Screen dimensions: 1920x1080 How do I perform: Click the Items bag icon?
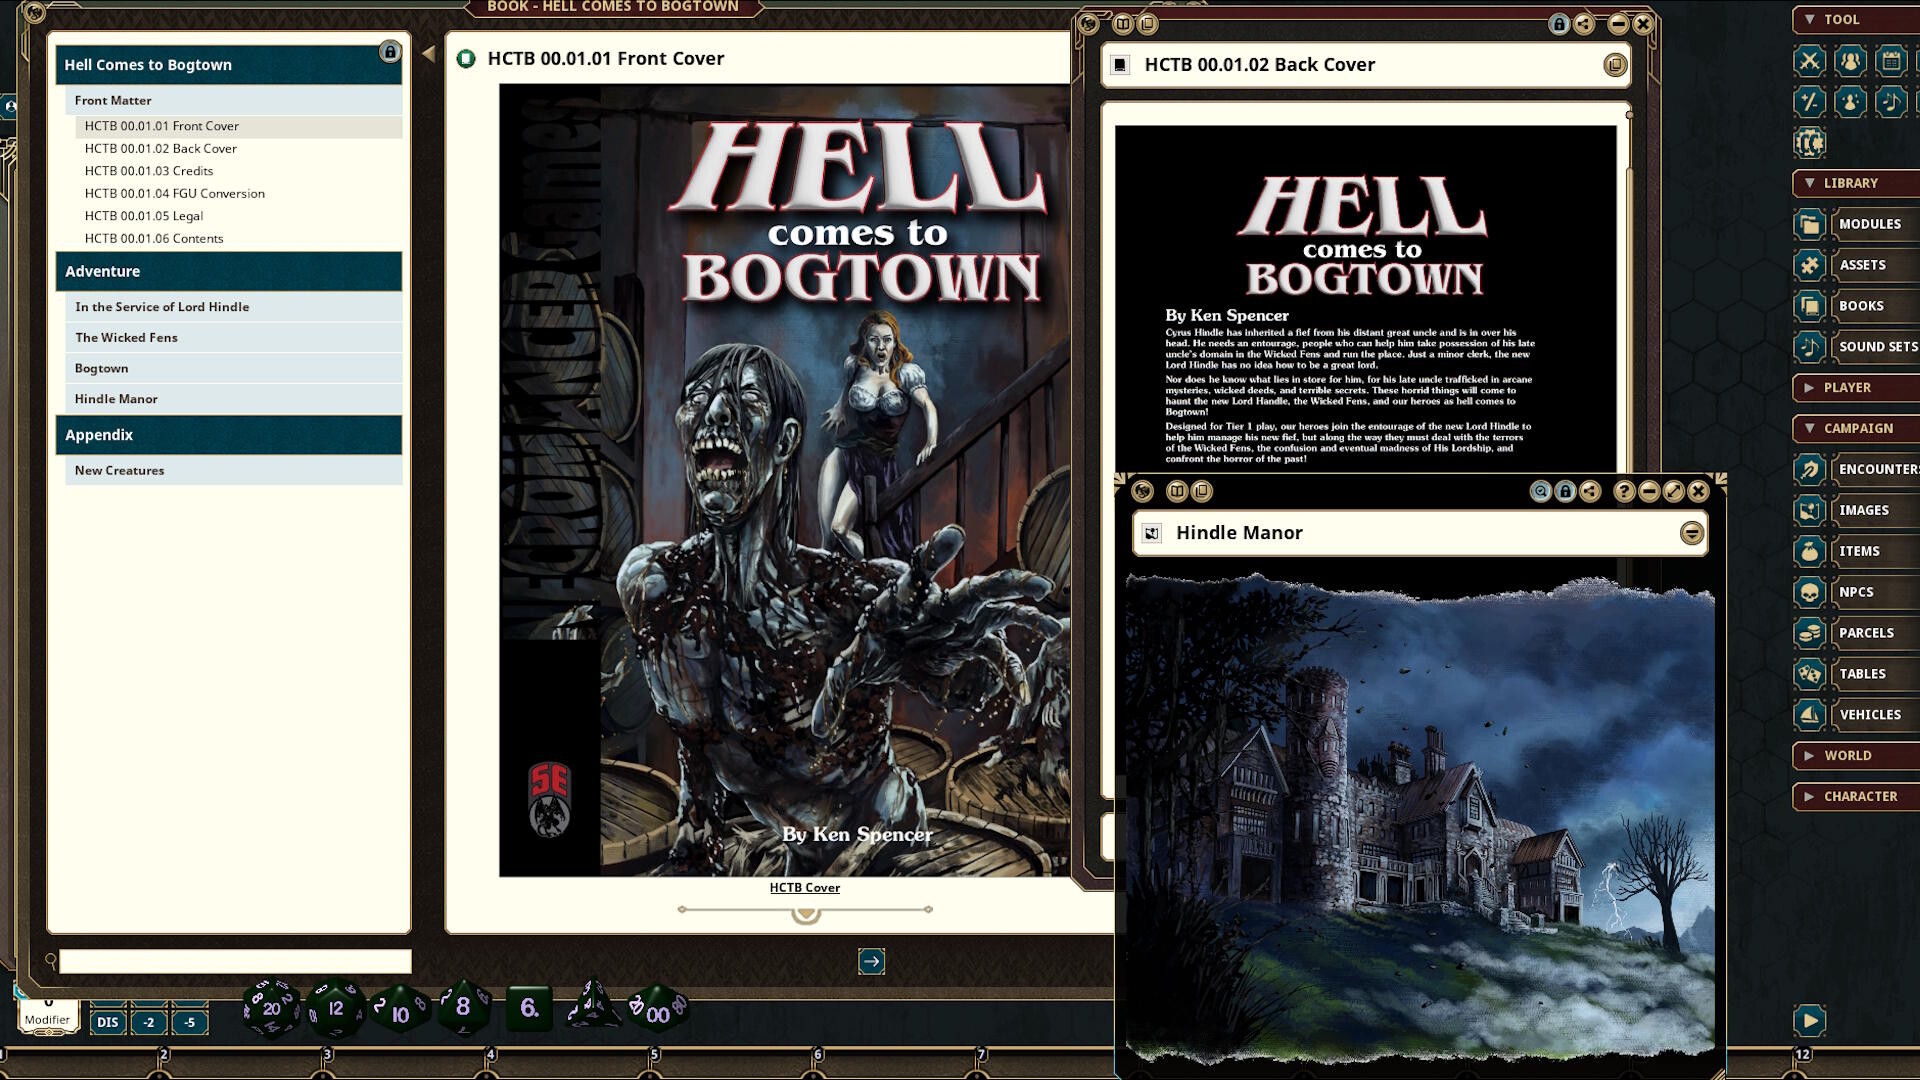pos(1809,551)
